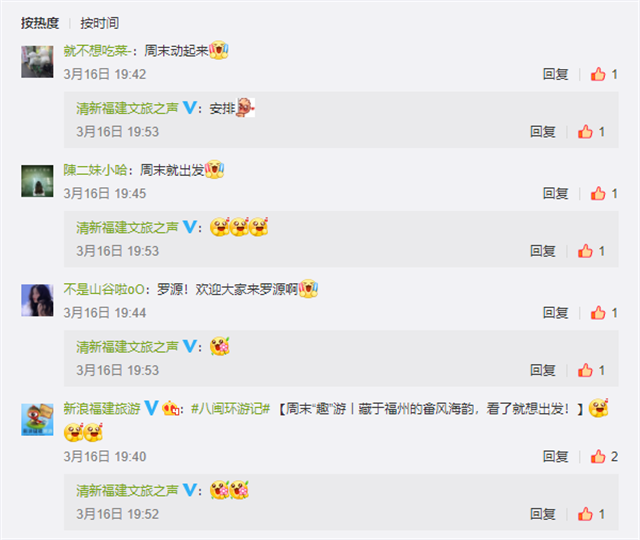Sort comments by 按时间

tap(100, 23)
